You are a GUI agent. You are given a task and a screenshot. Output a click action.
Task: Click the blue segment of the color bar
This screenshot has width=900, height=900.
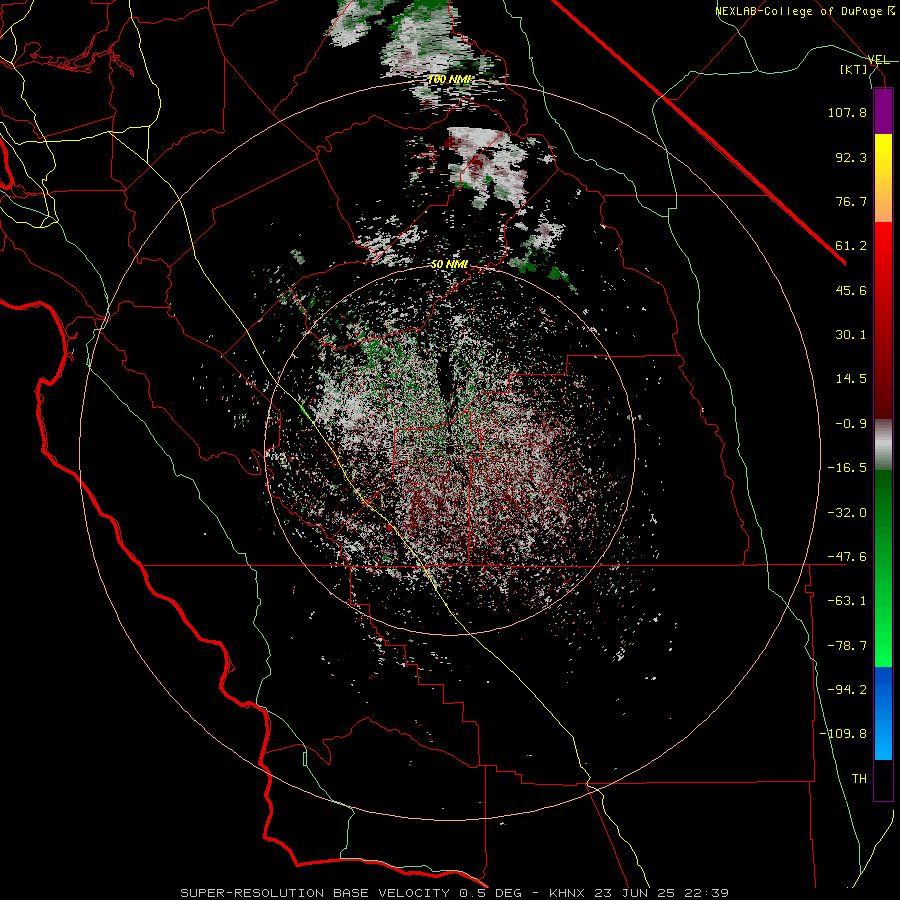coord(883,713)
